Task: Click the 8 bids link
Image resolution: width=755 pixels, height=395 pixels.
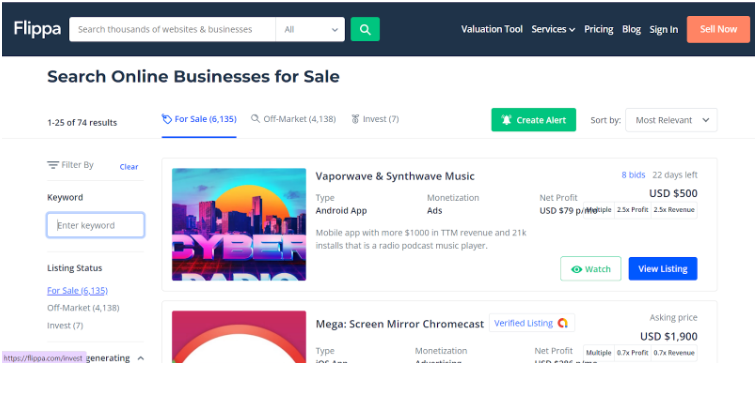Action: point(633,175)
